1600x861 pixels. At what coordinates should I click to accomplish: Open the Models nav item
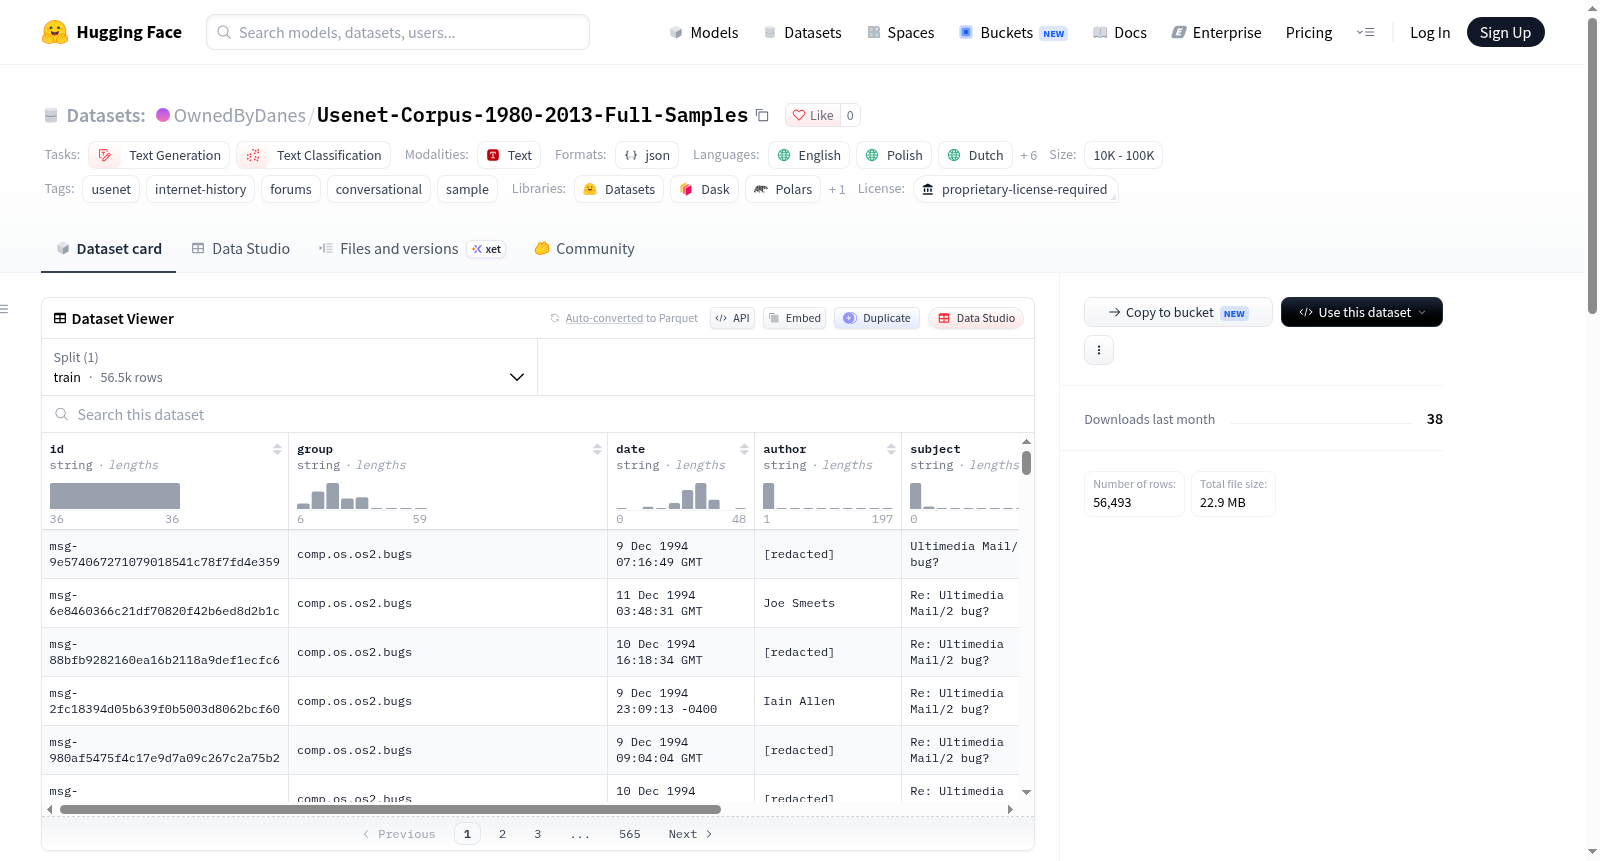pyautogui.click(x=704, y=32)
